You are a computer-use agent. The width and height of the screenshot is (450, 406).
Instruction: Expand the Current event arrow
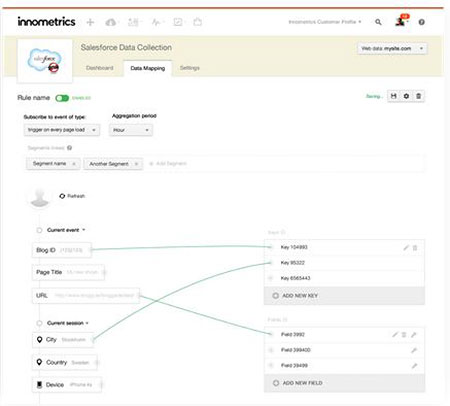pyautogui.click(x=84, y=230)
